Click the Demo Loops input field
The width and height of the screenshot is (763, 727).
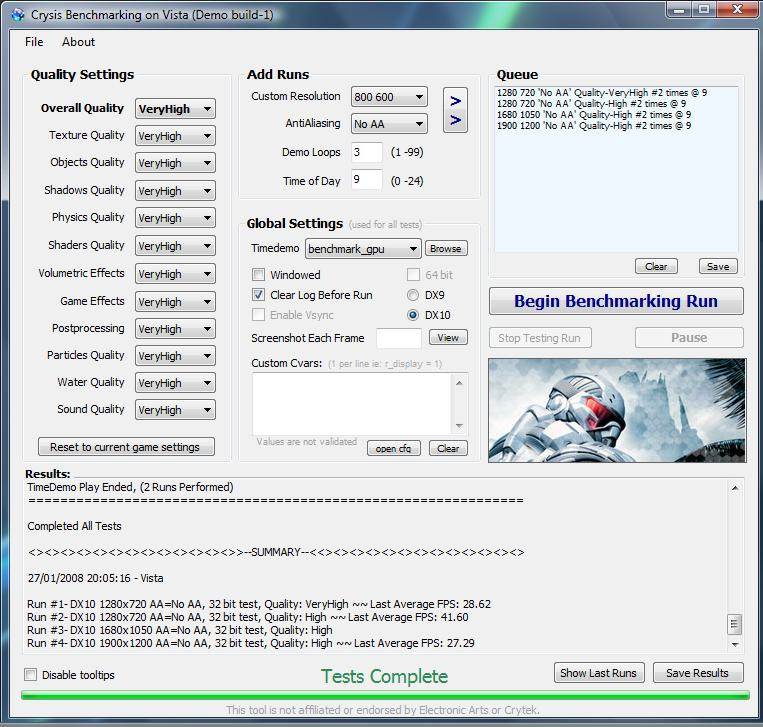366,153
